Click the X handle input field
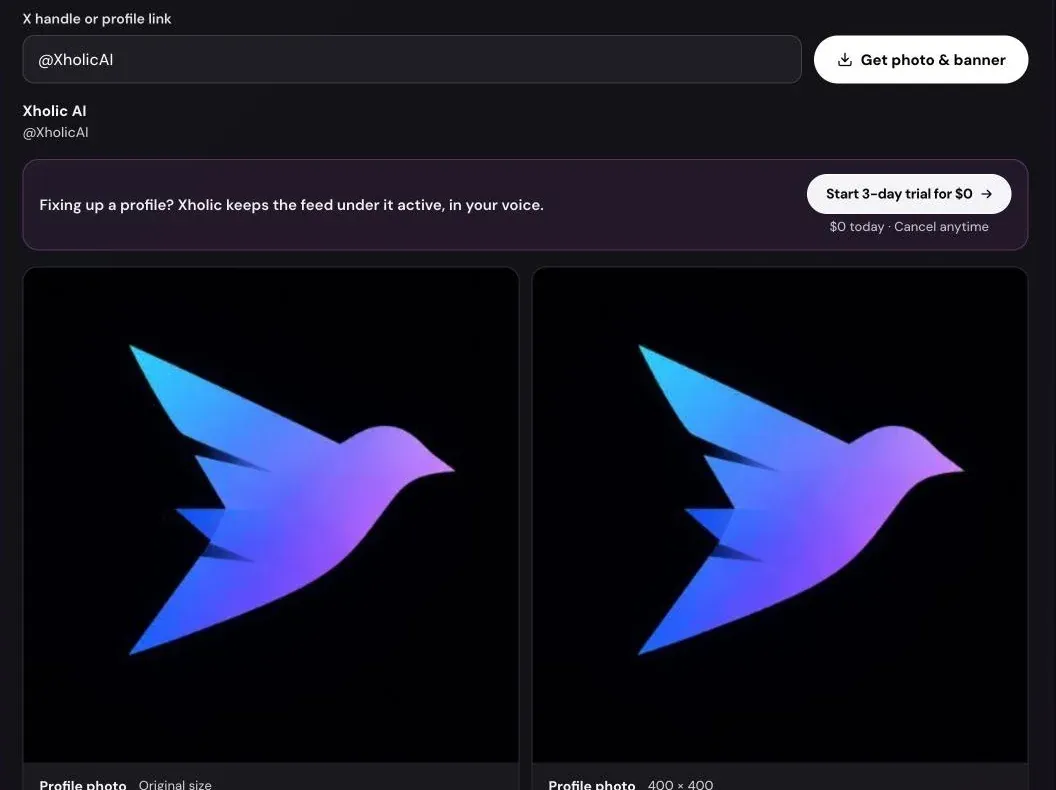This screenshot has width=1056, height=790. [x=411, y=59]
